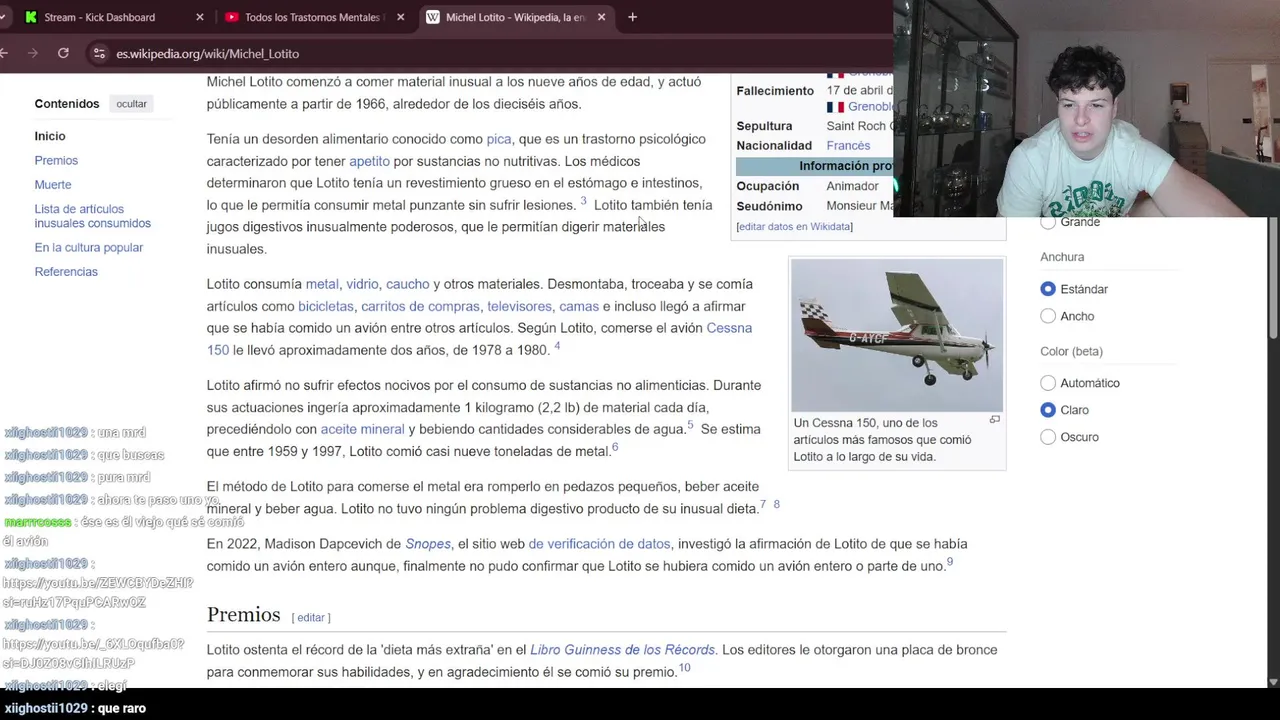Follow citation footnote 3
Image resolution: width=1280 pixels, height=720 pixels.
(583, 201)
